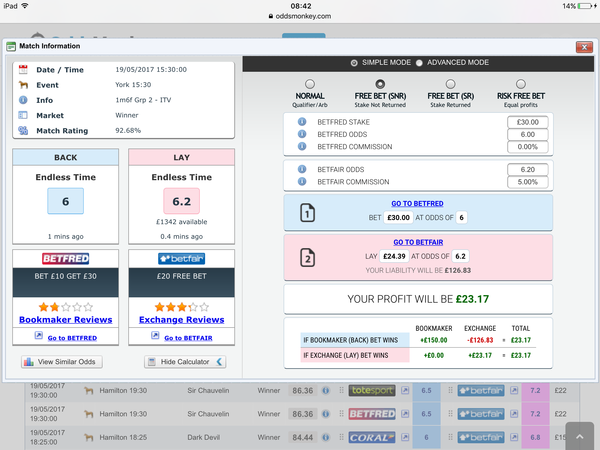Screen dimensions: 600x450
Task: Click the calendar icon beside Date / Time
Action: point(23,70)
